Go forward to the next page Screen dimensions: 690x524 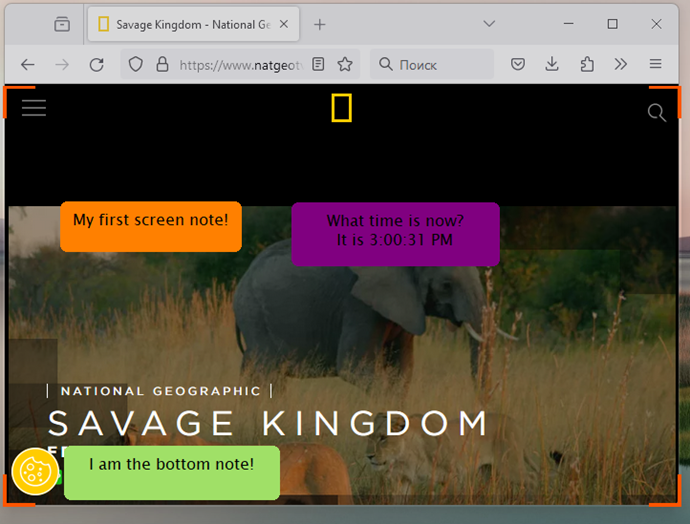62,65
